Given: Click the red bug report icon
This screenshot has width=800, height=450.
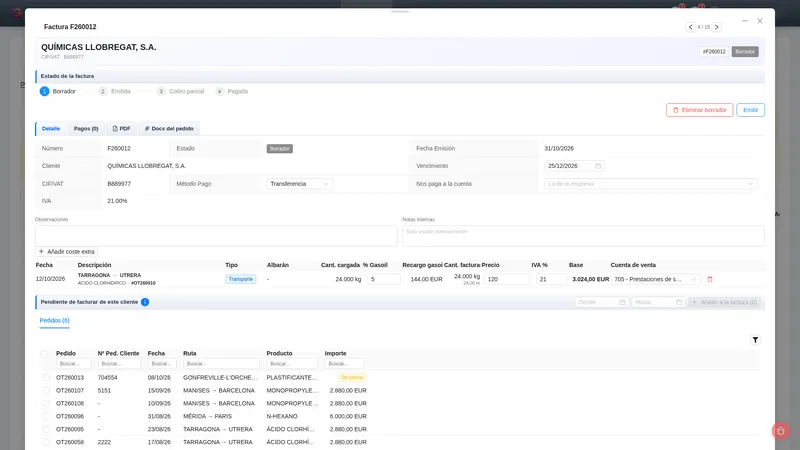Looking at the screenshot, I should coord(781,431).
